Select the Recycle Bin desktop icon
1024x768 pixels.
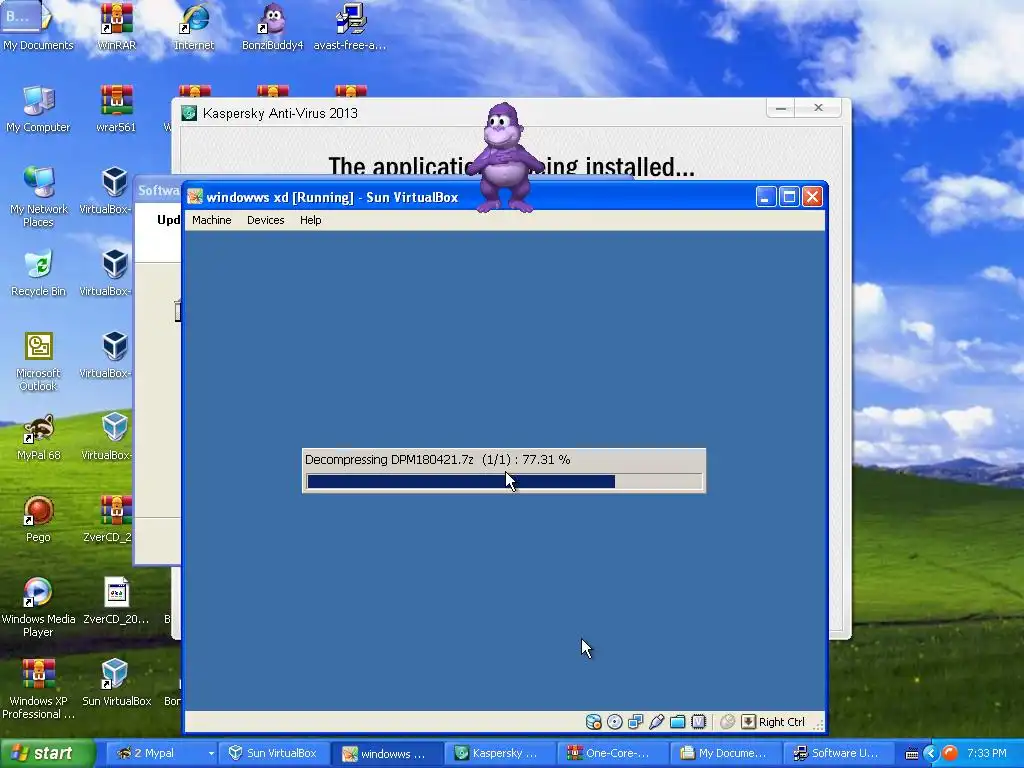[x=38, y=273]
